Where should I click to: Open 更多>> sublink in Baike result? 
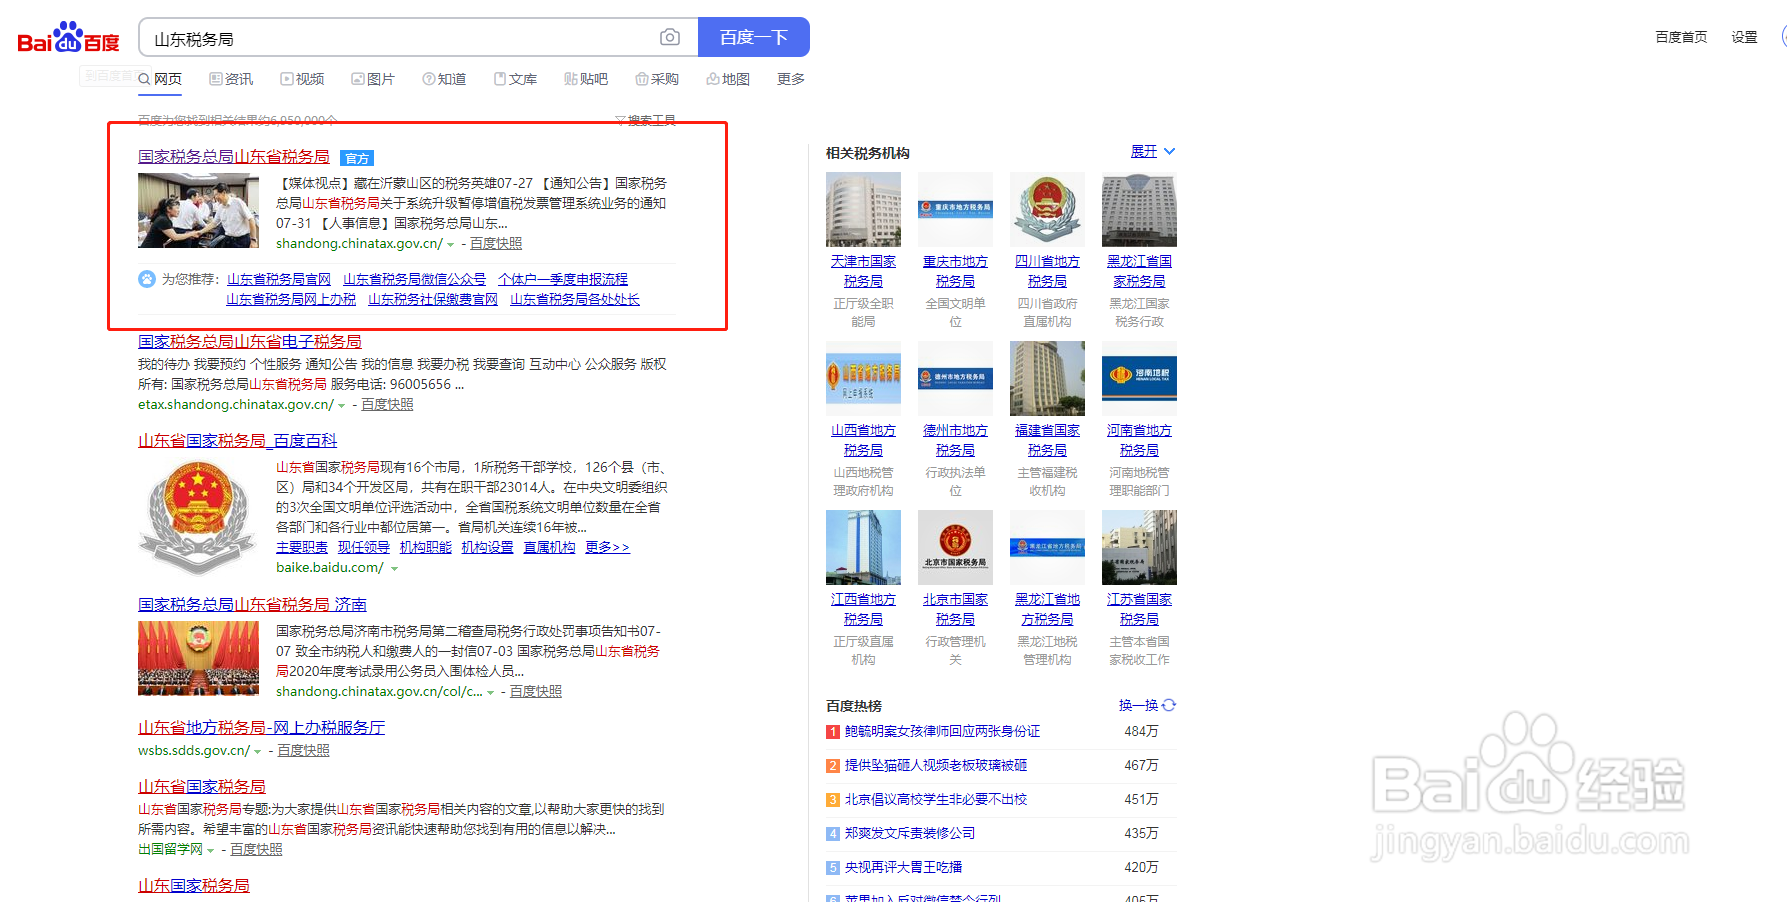click(608, 547)
